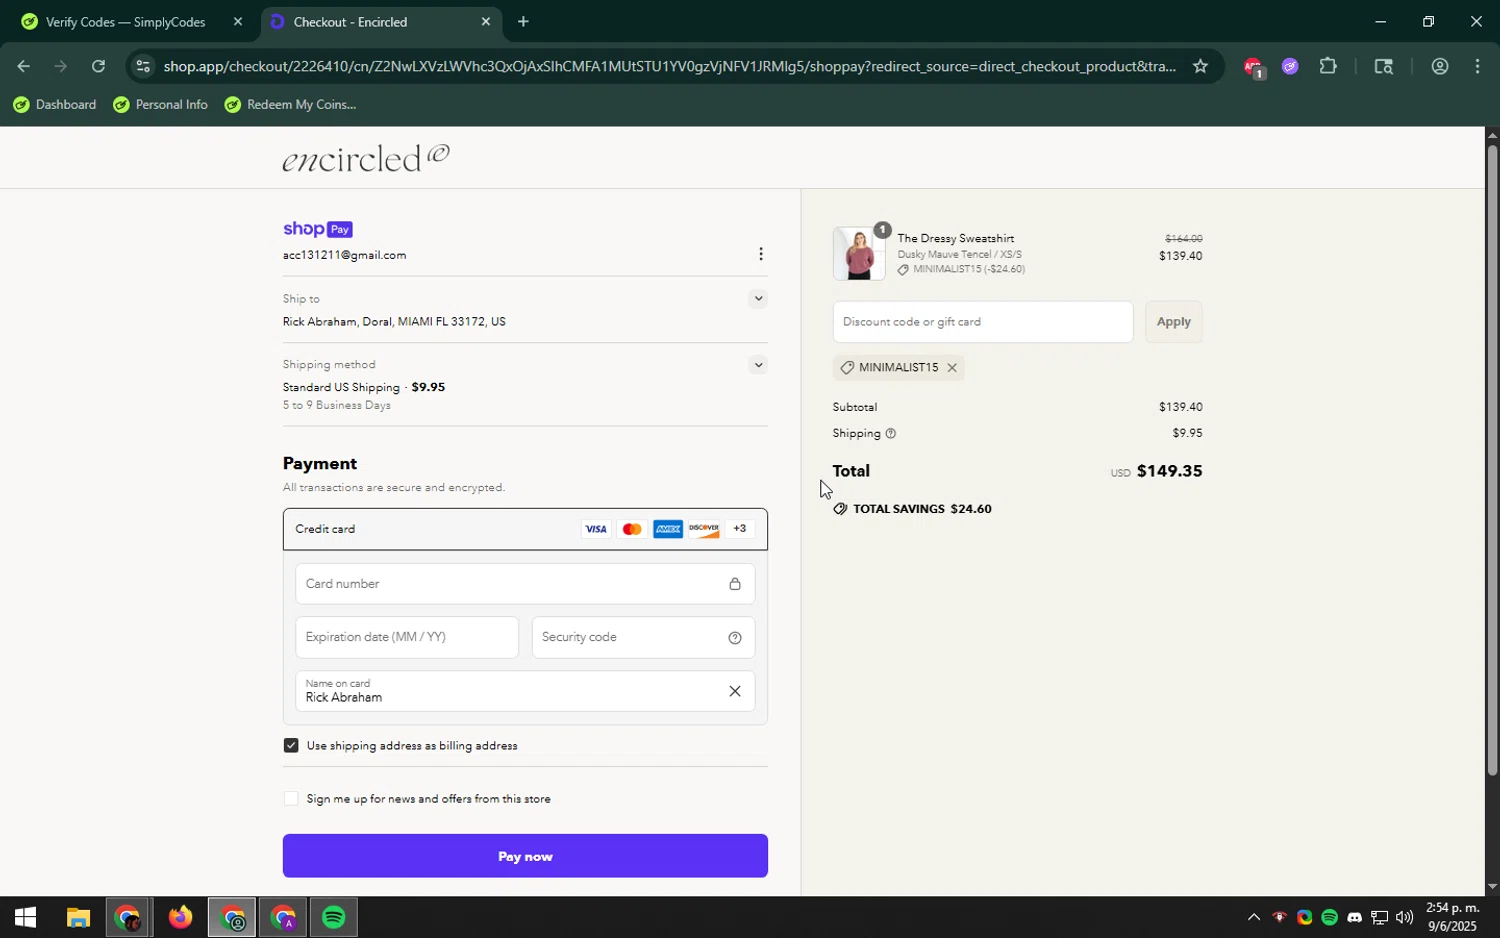The height and width of the screenshot is (938, 1500).
Task: Open the taskbar clock and date
Action: 1451,917
